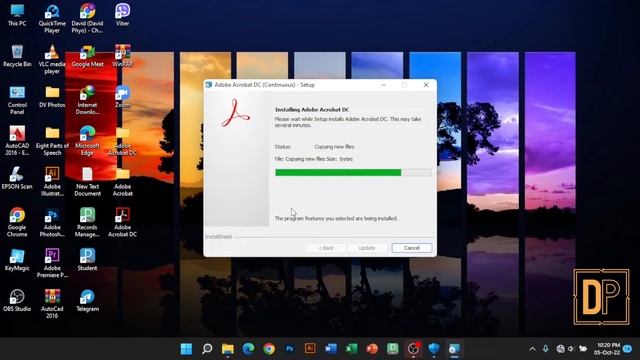Open the Windows Start menu
The width and height of the screenshot is (640, 360).
click(x=187, y=349)
